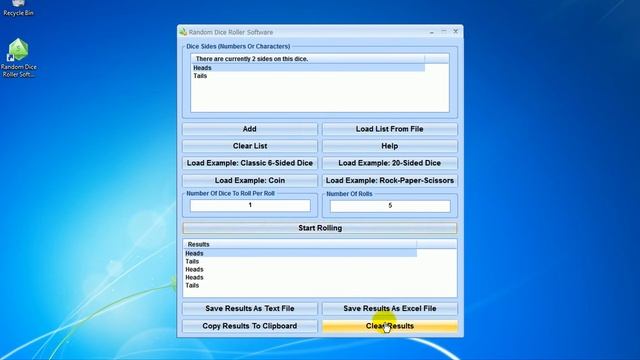Select Tails in the dice sides list
This screenshot has height=360, width=640.
[x=308, y=76]
